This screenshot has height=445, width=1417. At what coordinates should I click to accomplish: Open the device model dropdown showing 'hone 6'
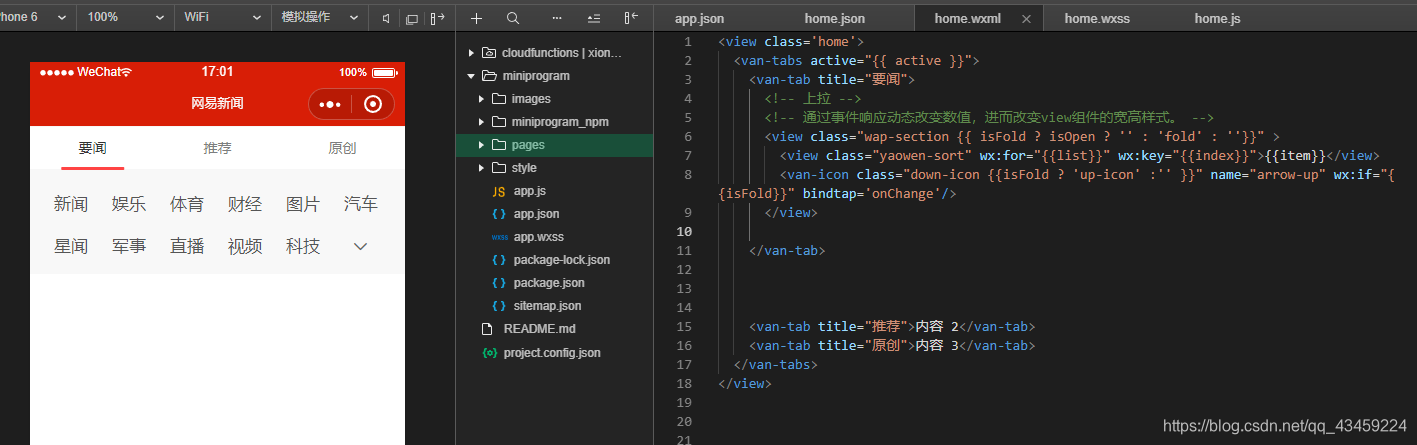coord(36,18)
